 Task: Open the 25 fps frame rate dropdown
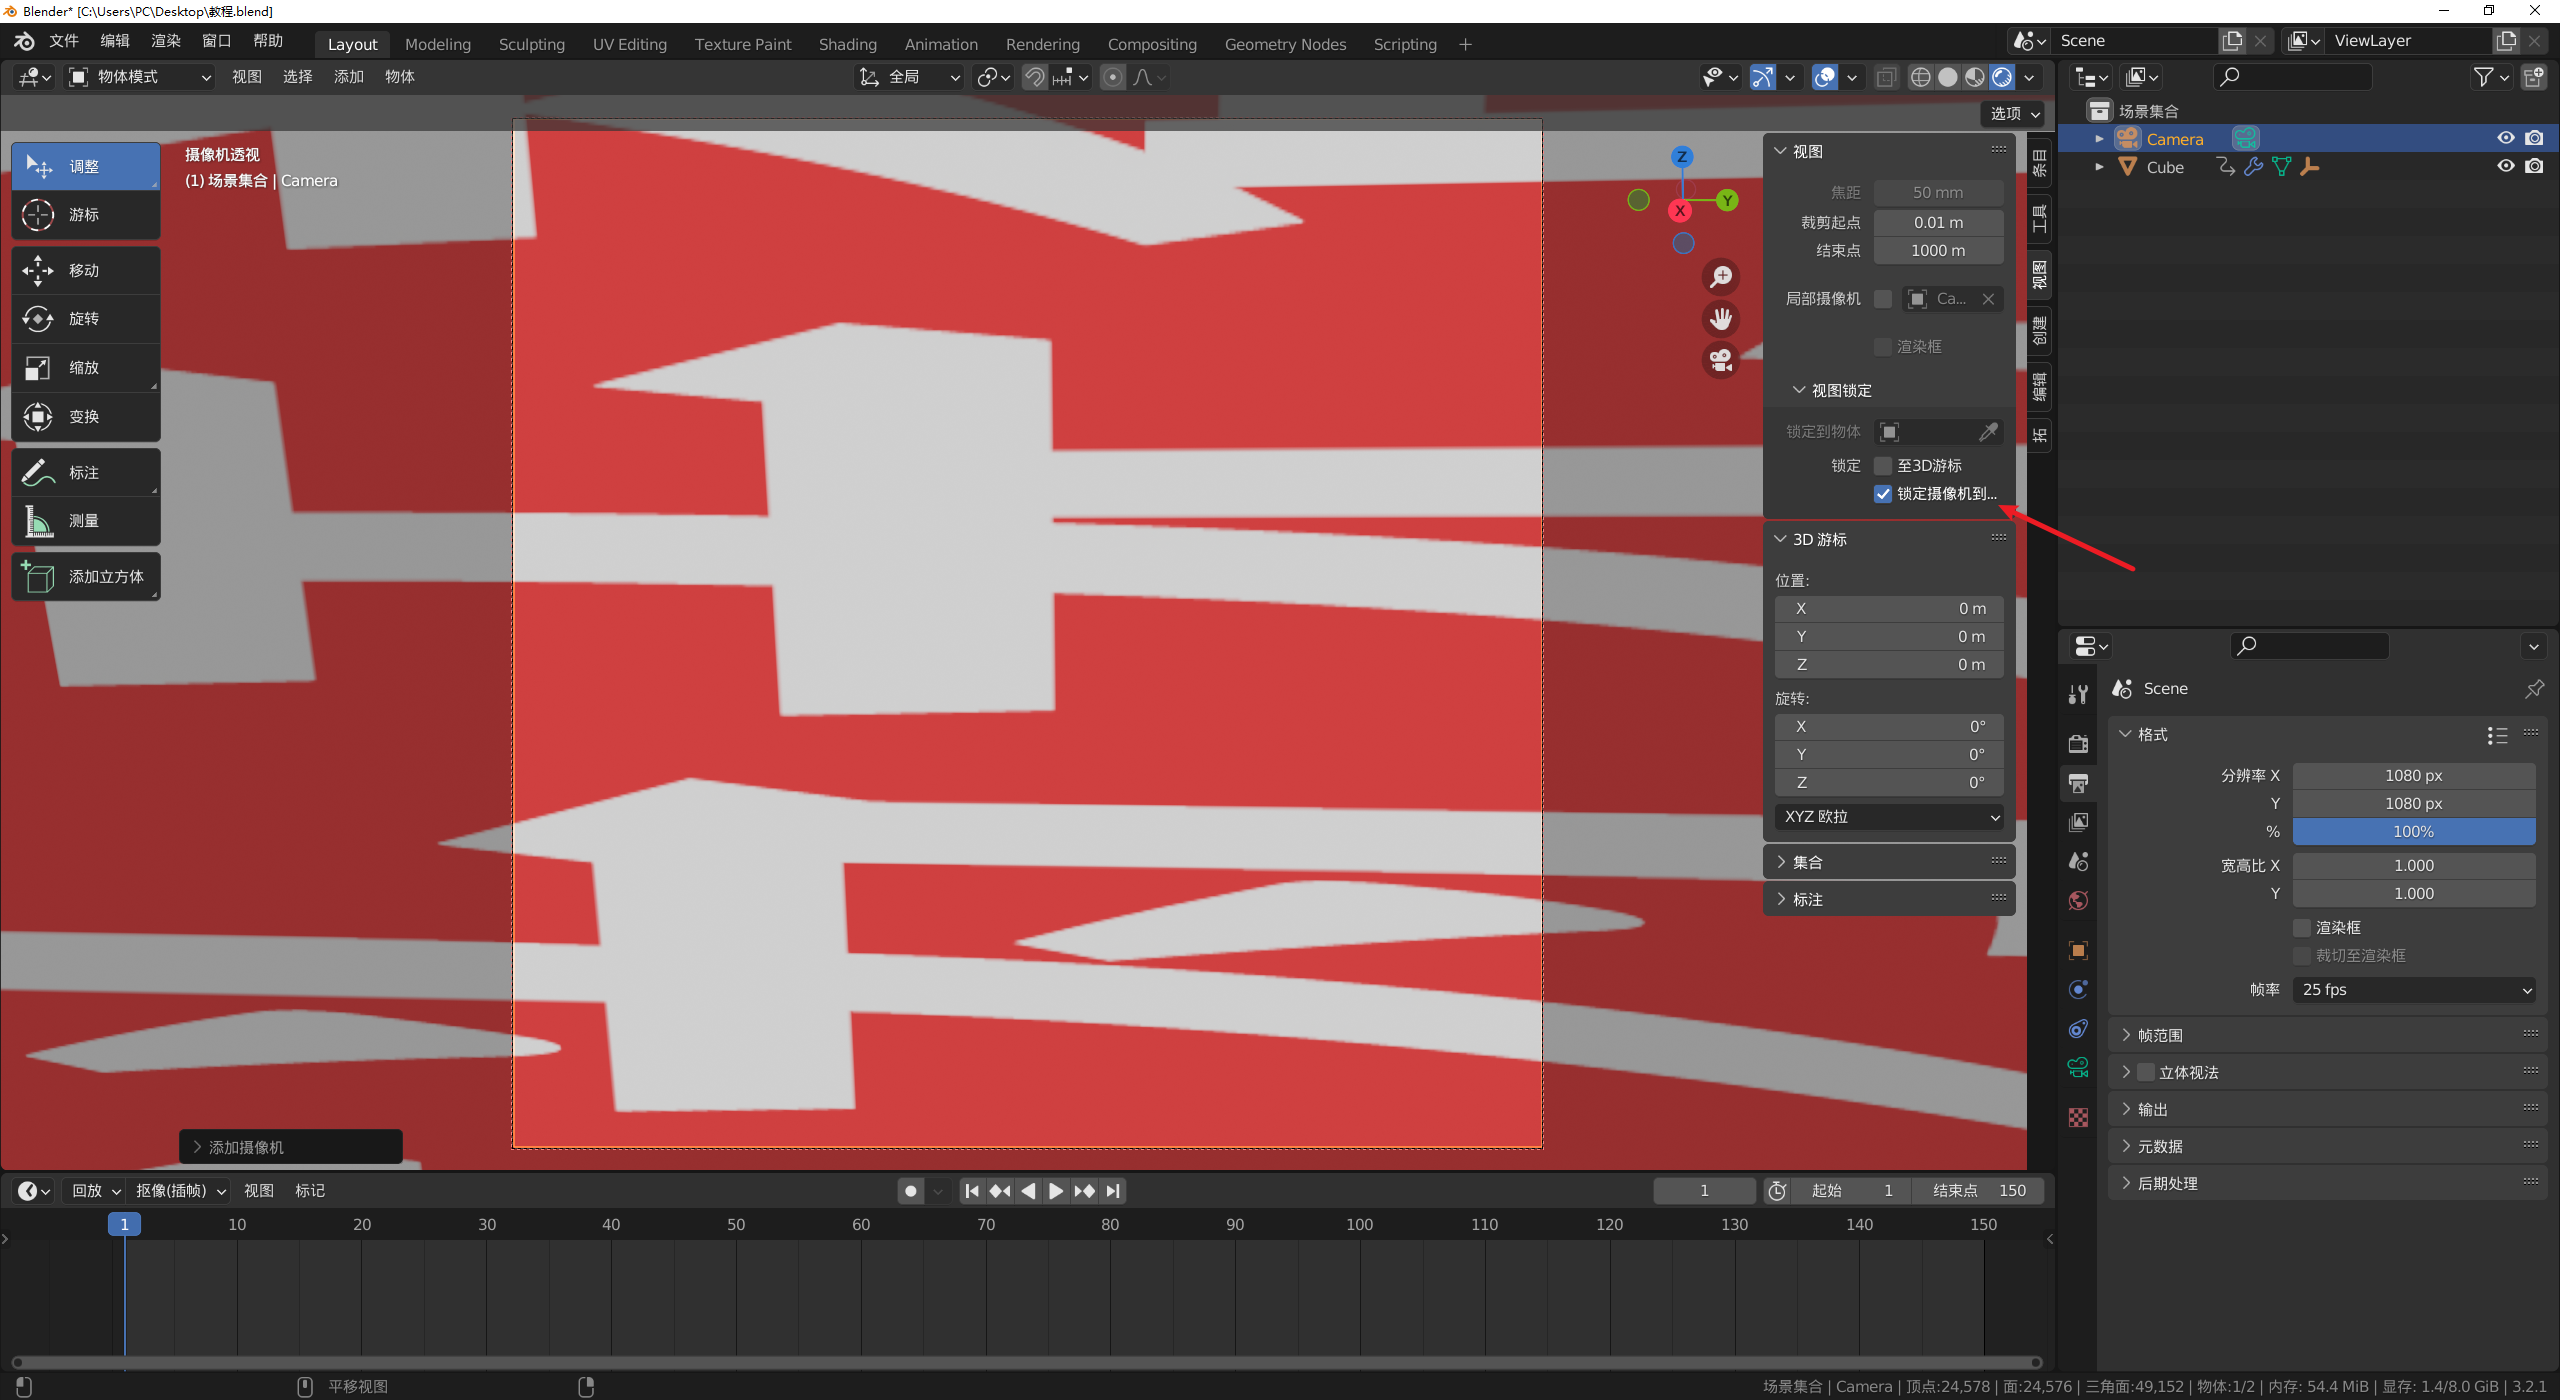point(2413,990)
